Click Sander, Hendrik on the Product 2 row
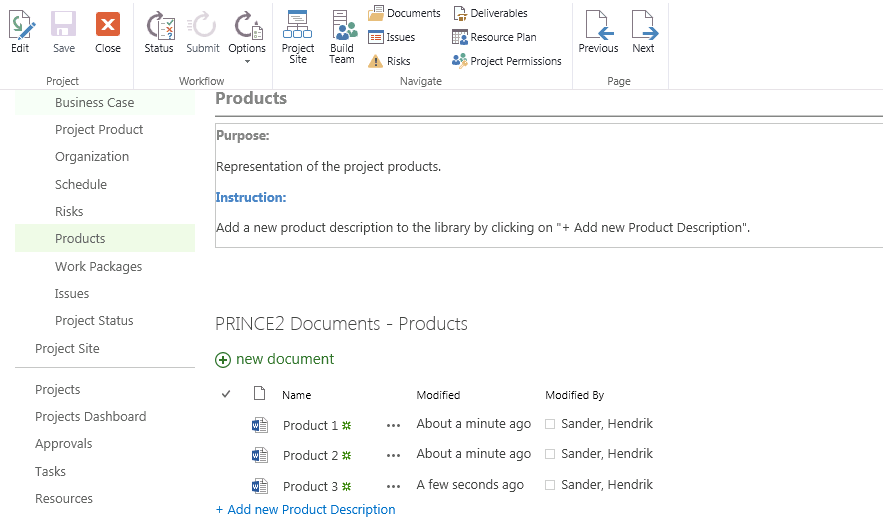This screenshot has height=520, width=883. (x=607, y=454)
